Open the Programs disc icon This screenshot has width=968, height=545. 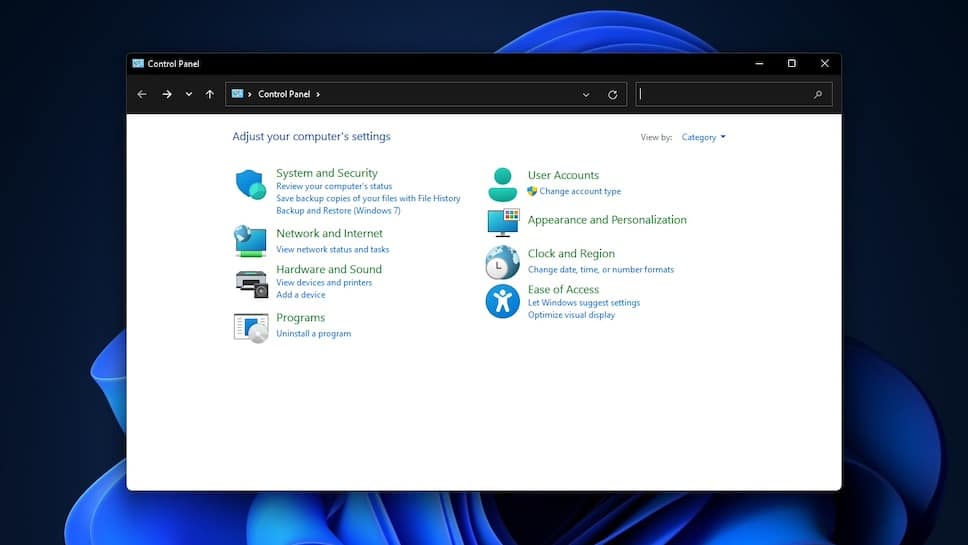tap(250, 327)
